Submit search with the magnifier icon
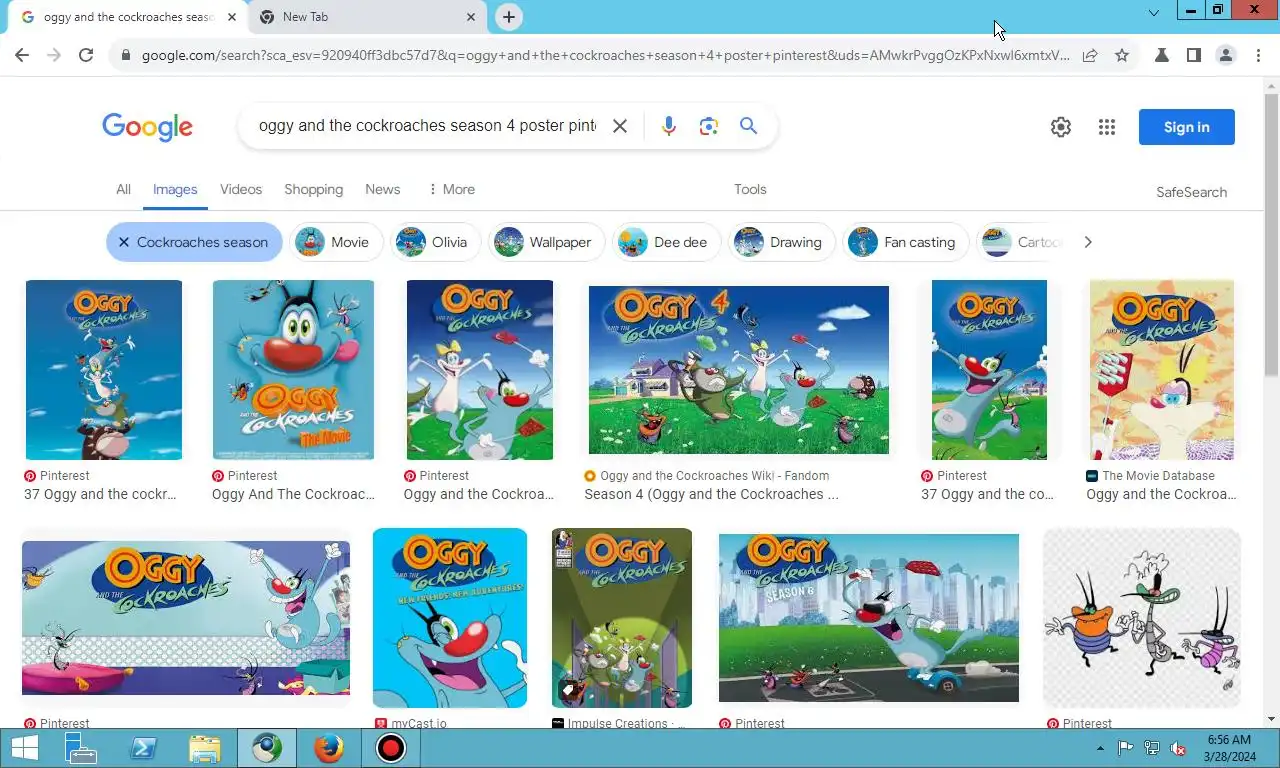This screenshot has width=1280, height=768. (748, 126)
